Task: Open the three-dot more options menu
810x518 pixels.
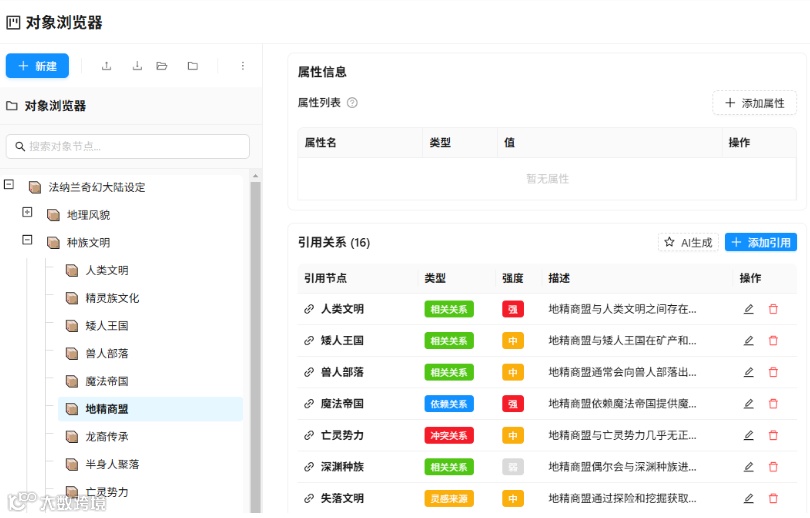Action: tap(243, 66)
